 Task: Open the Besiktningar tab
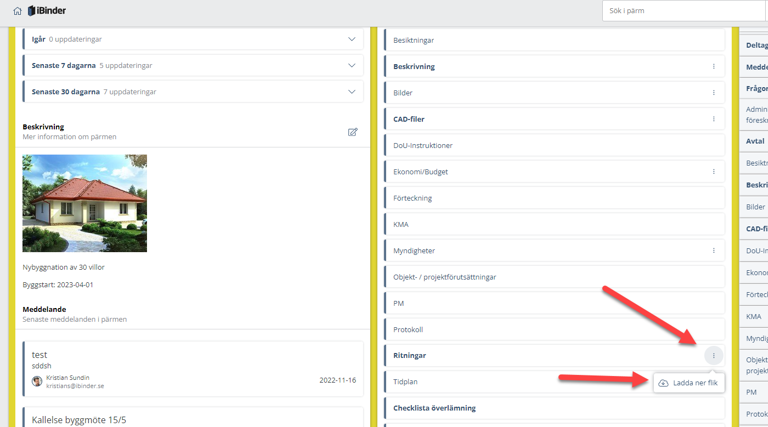554,40
